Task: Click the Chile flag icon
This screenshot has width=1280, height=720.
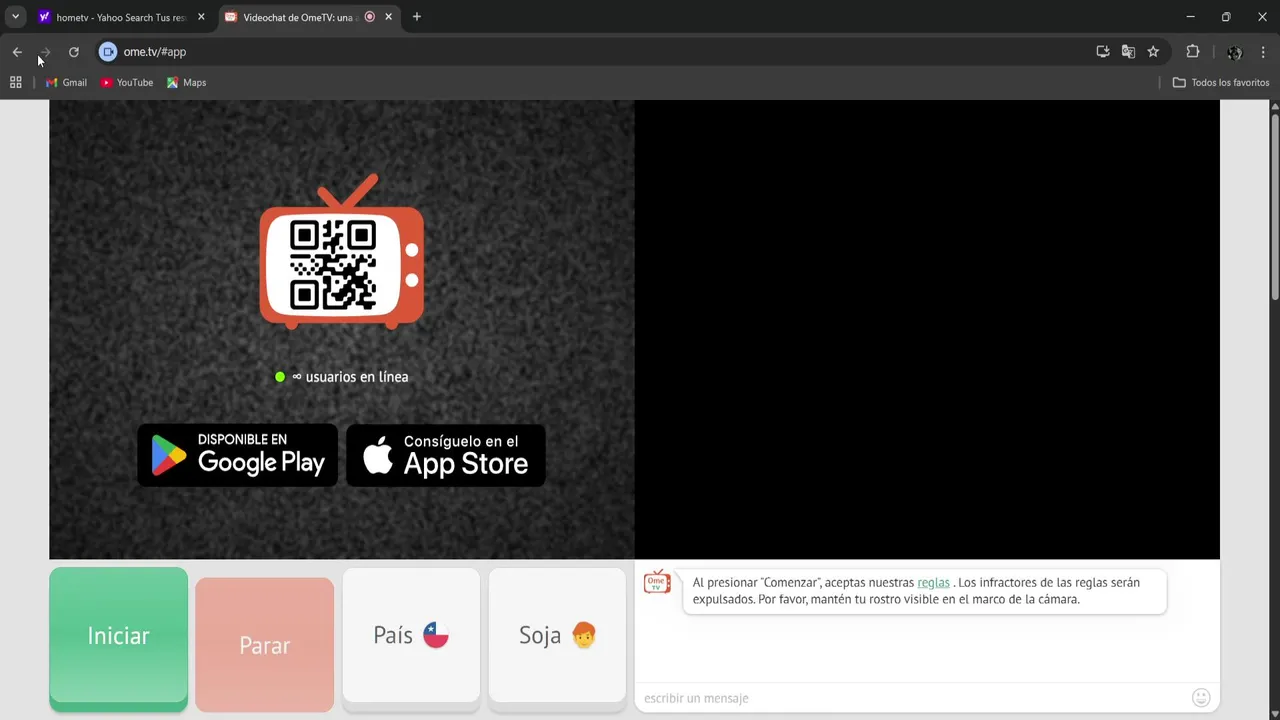Action: pos(436,635)
